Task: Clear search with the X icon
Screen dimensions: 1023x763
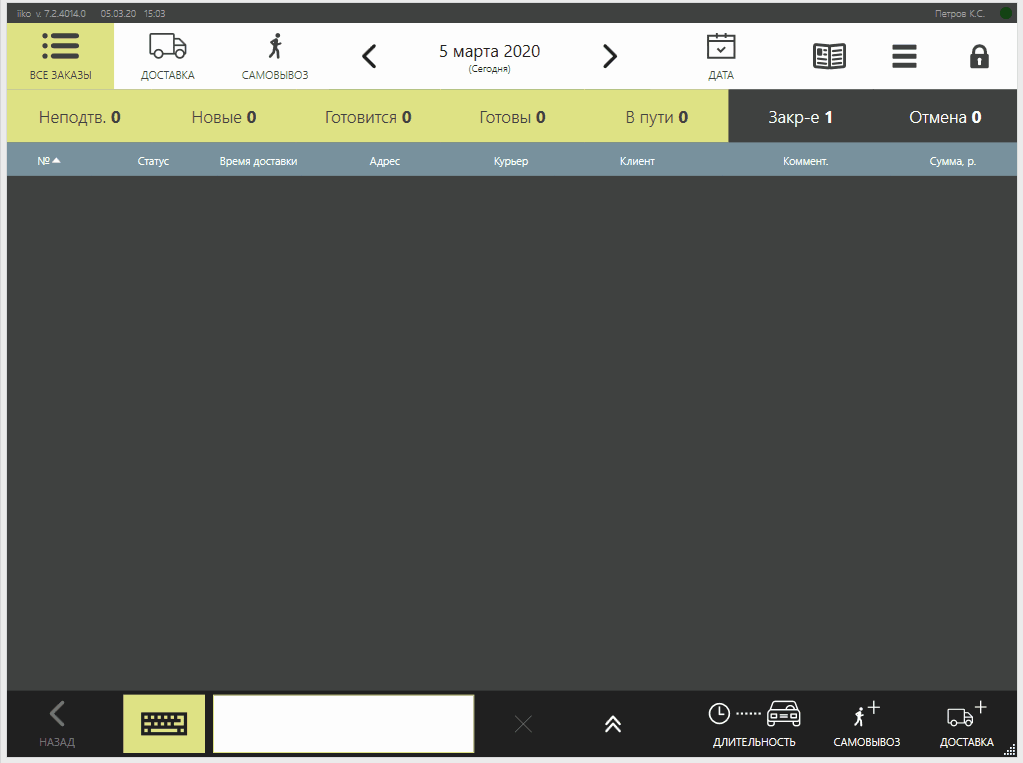Action: click(x=523, y=724)
